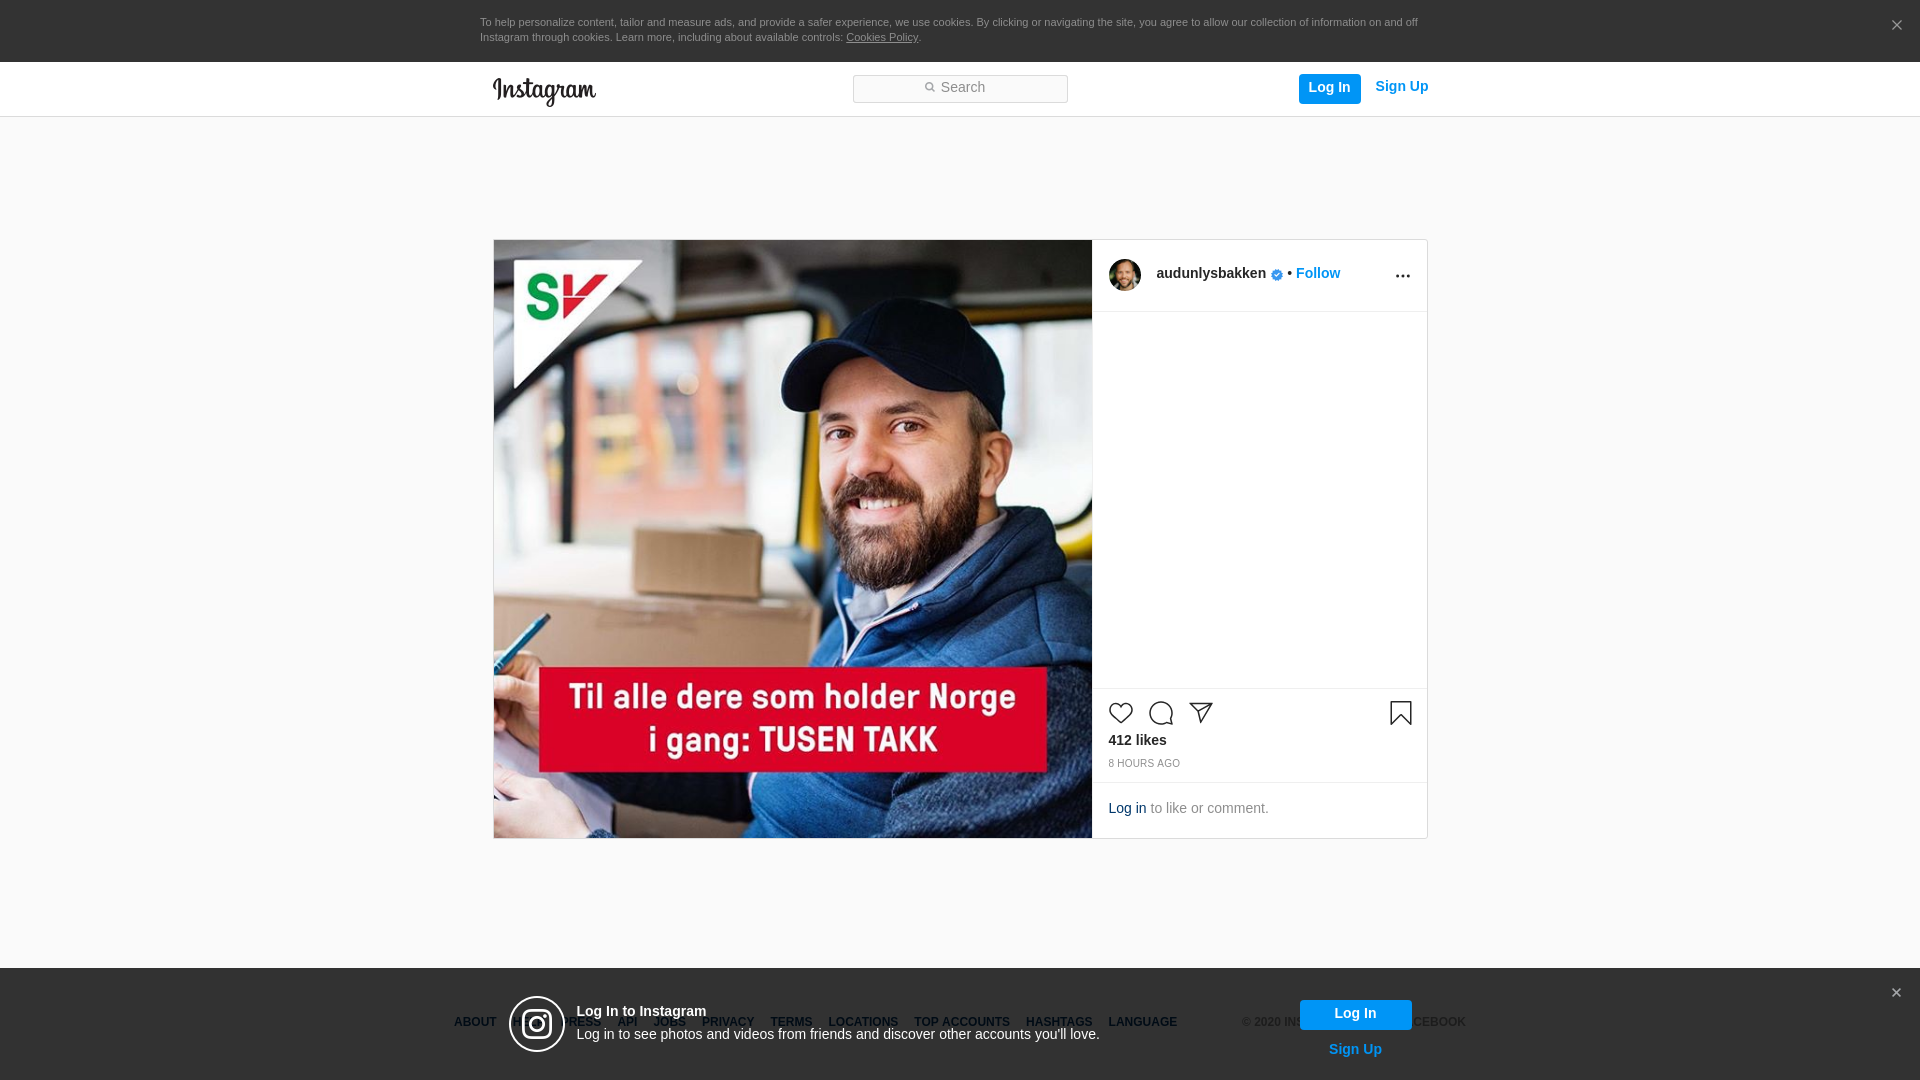
Task: Open the audunlysbakken username link
Action: (1211, 273)
